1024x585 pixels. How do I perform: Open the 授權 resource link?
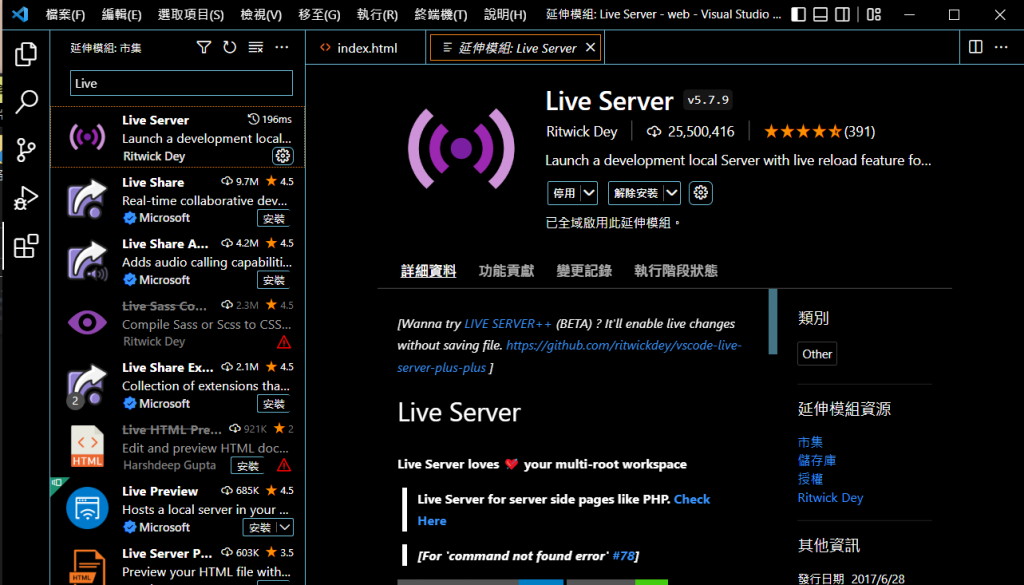point(810,479)
